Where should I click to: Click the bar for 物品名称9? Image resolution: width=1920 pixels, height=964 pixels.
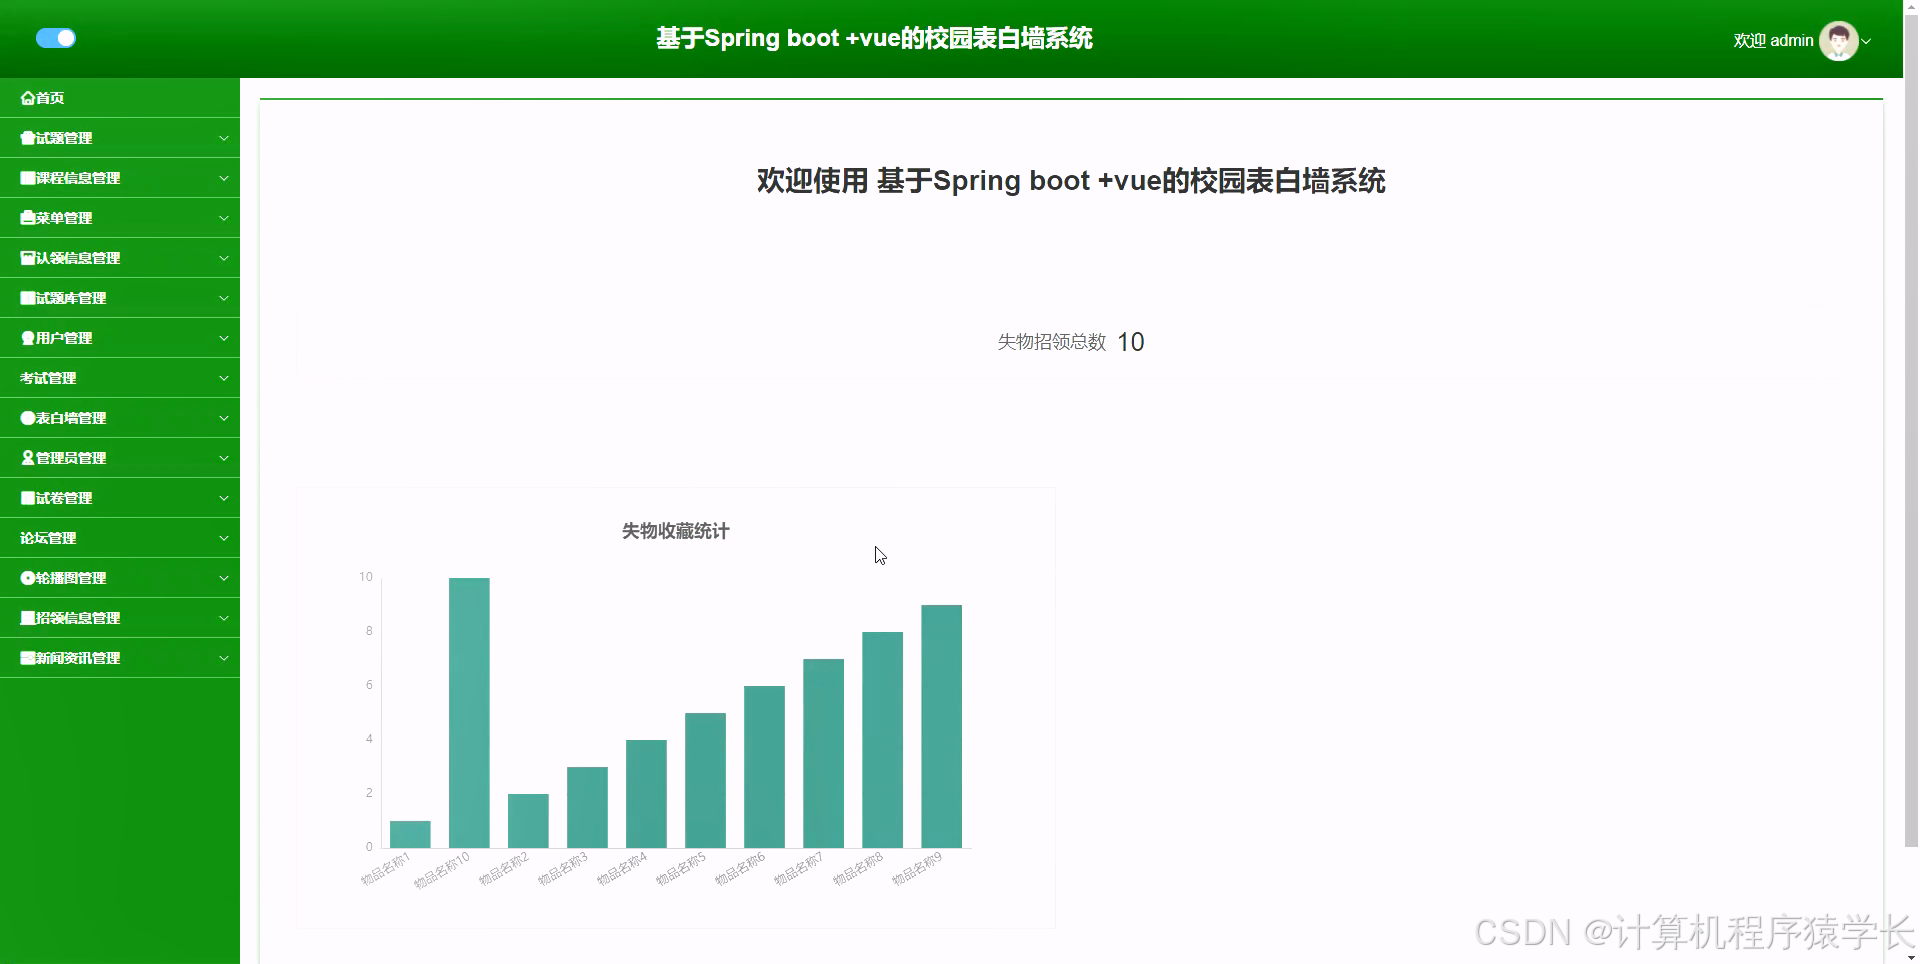(941, 726)
